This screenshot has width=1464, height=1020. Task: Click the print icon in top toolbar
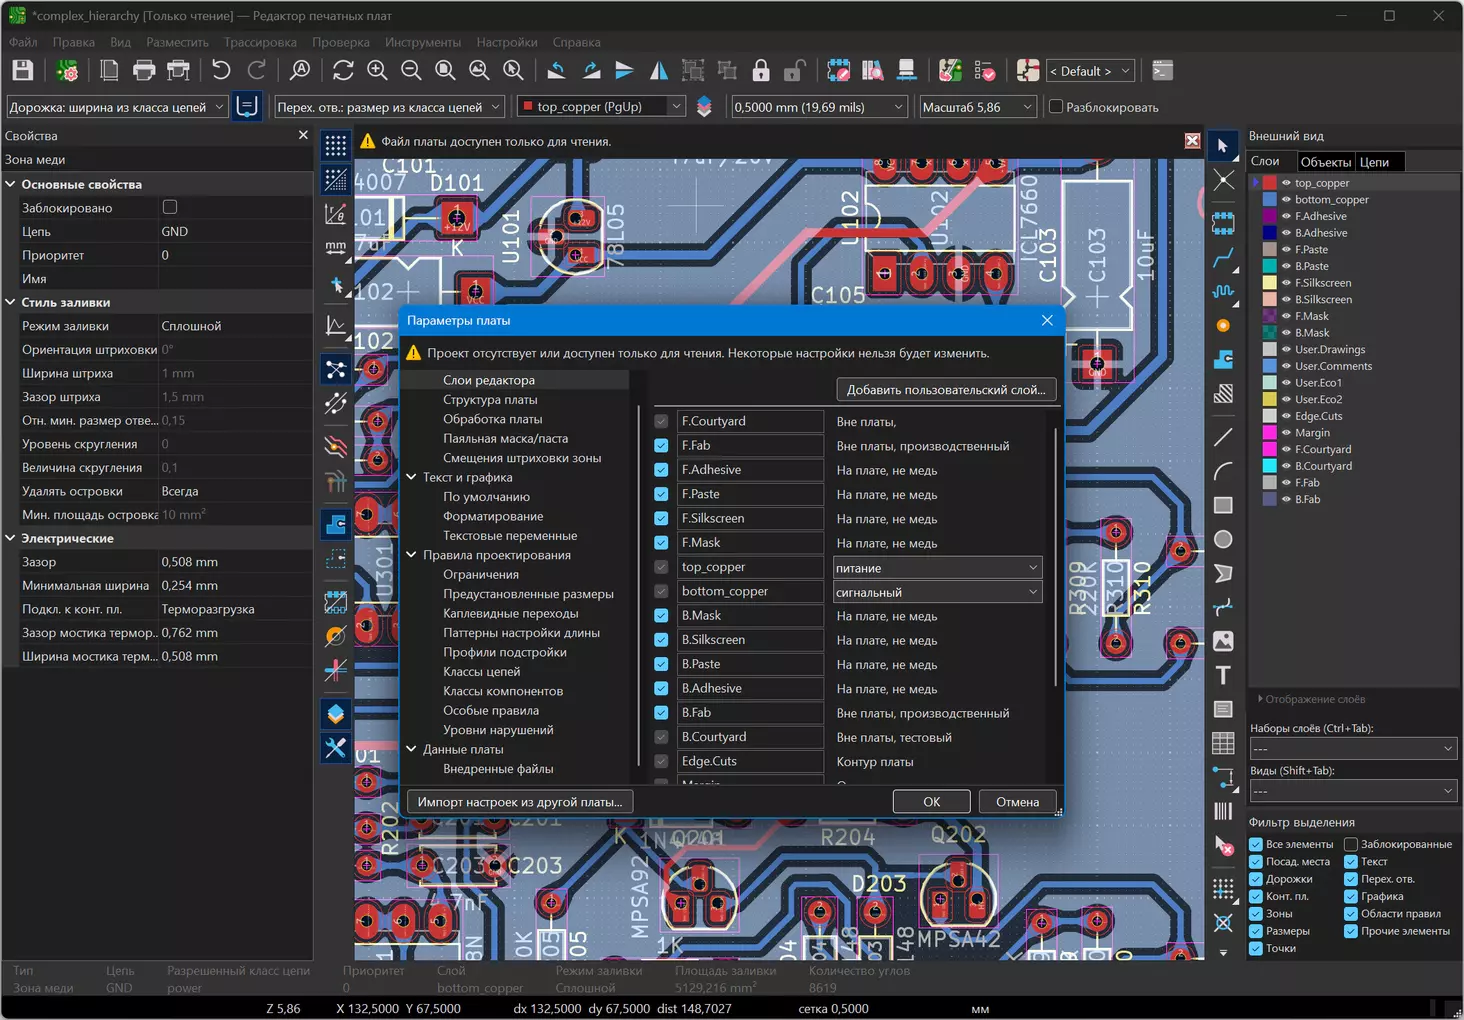(x=144, y=71)
